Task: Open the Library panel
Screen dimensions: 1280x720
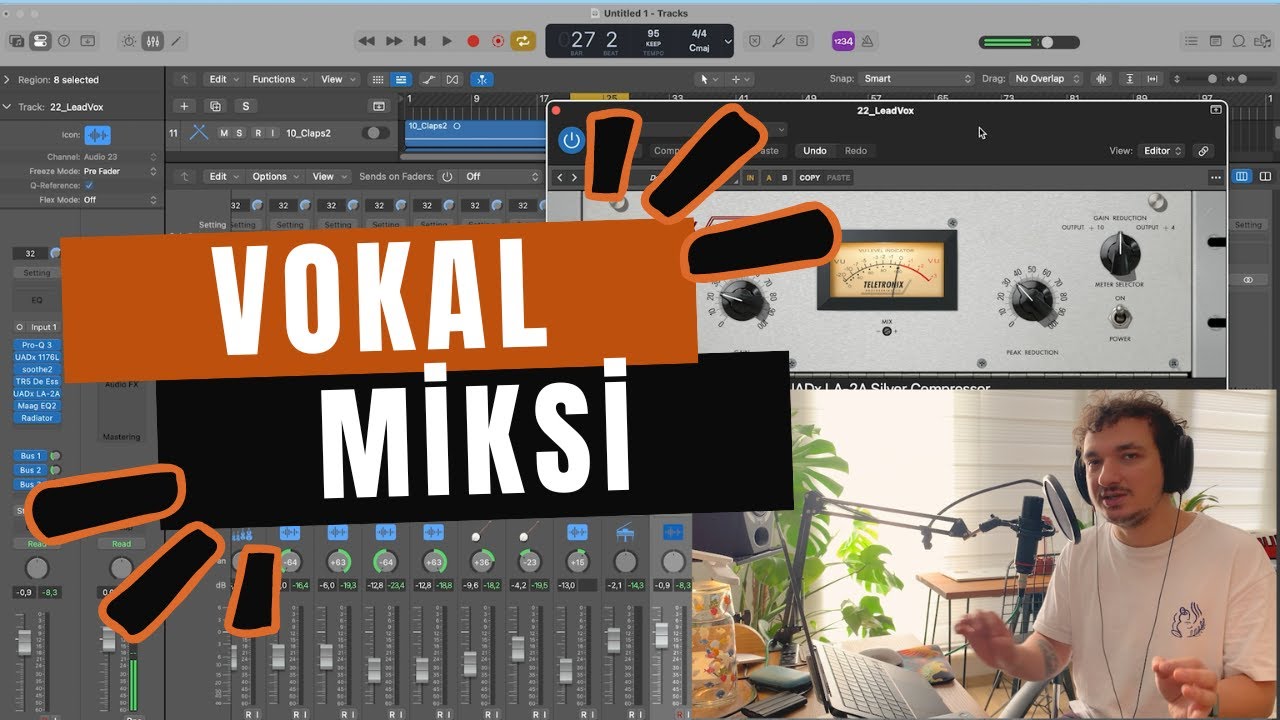Action: 16,41
